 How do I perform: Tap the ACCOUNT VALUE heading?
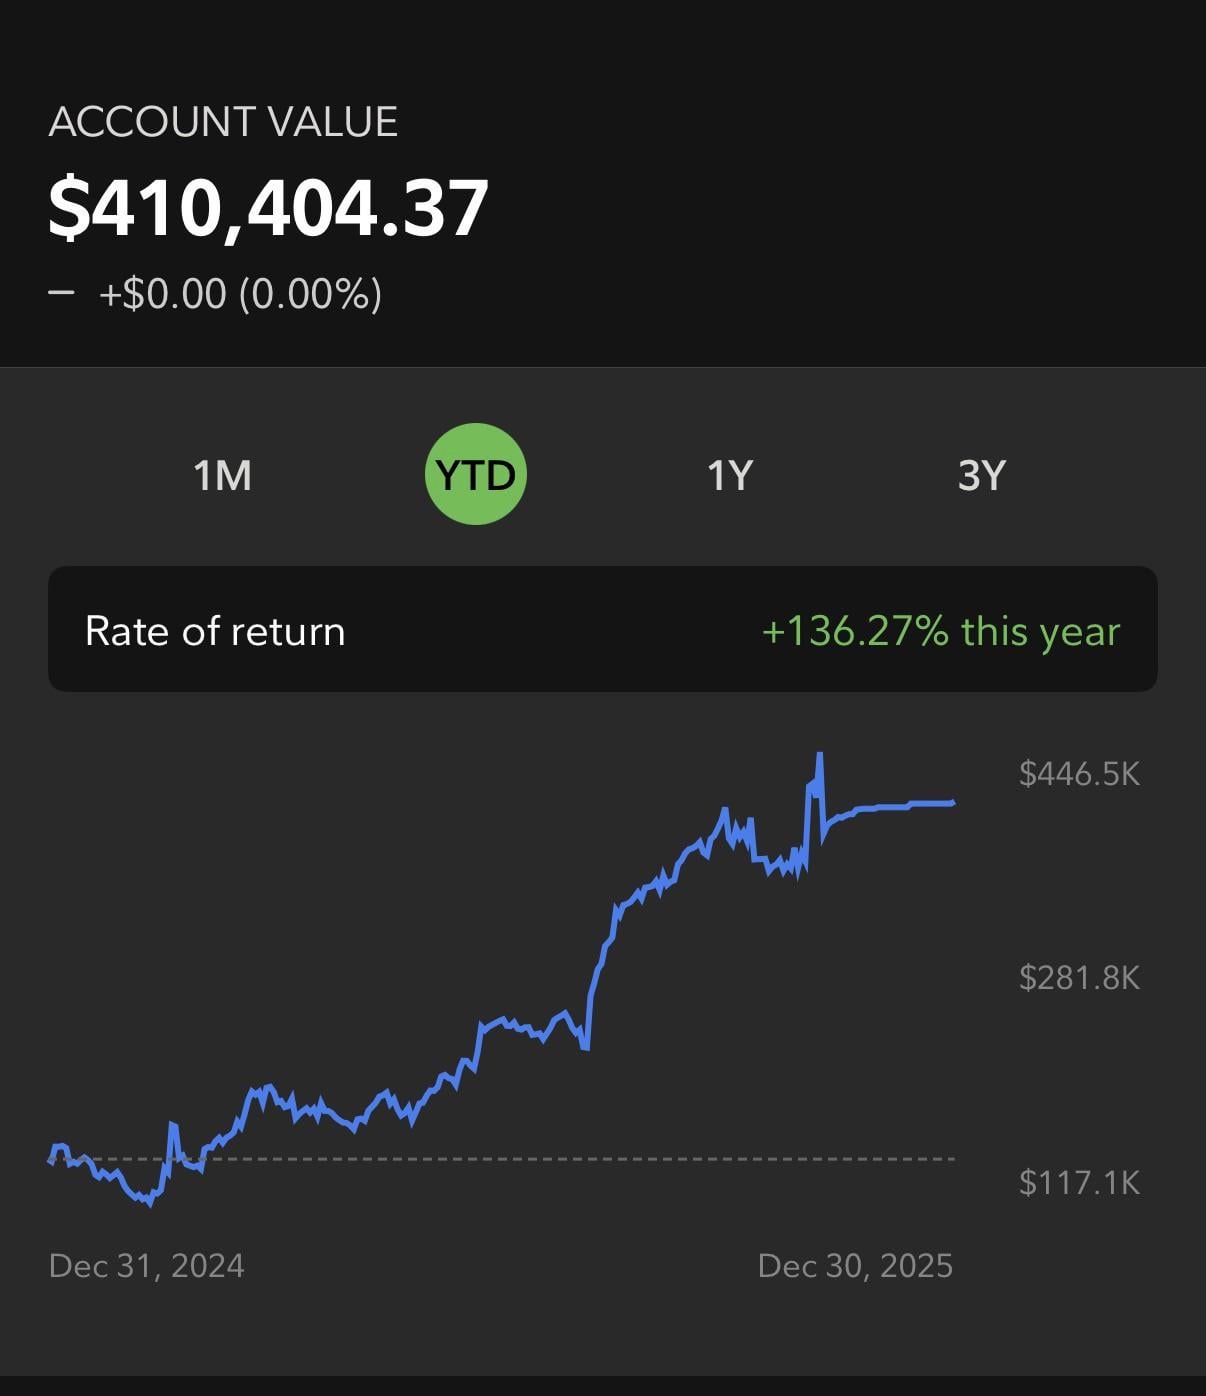click(223, 122)
